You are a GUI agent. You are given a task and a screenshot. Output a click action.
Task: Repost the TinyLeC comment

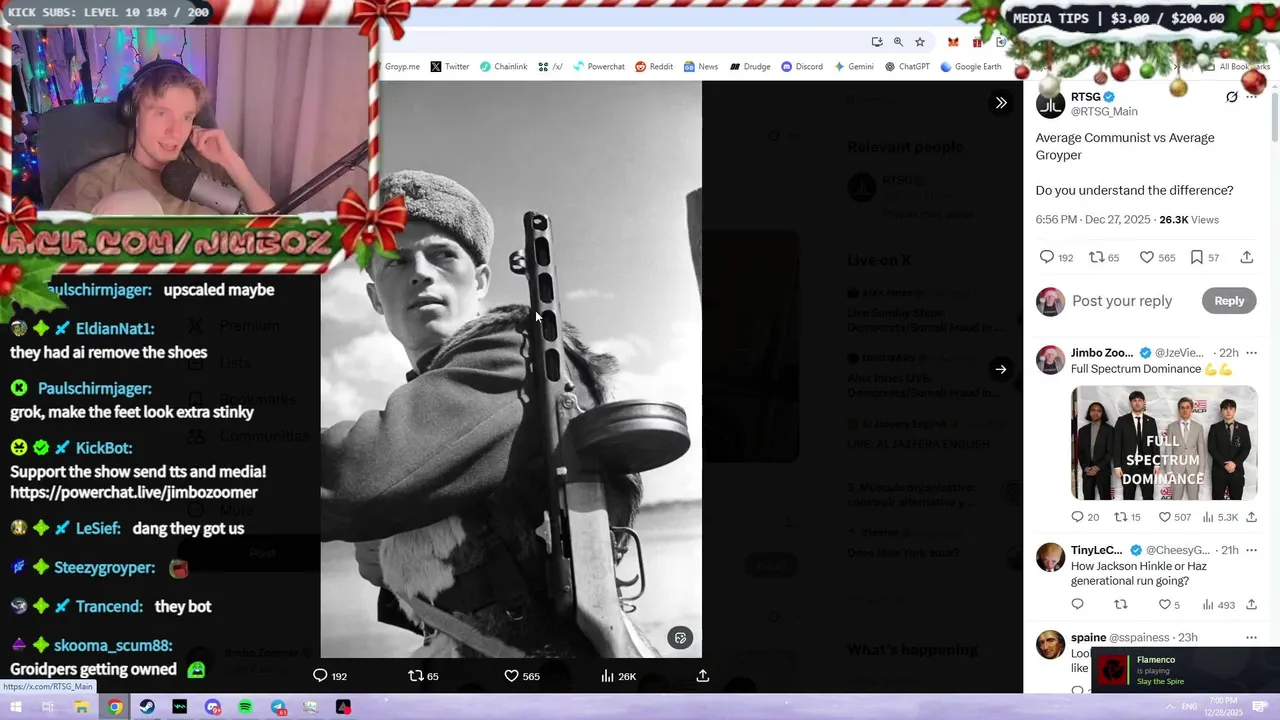click(1120, 604)
